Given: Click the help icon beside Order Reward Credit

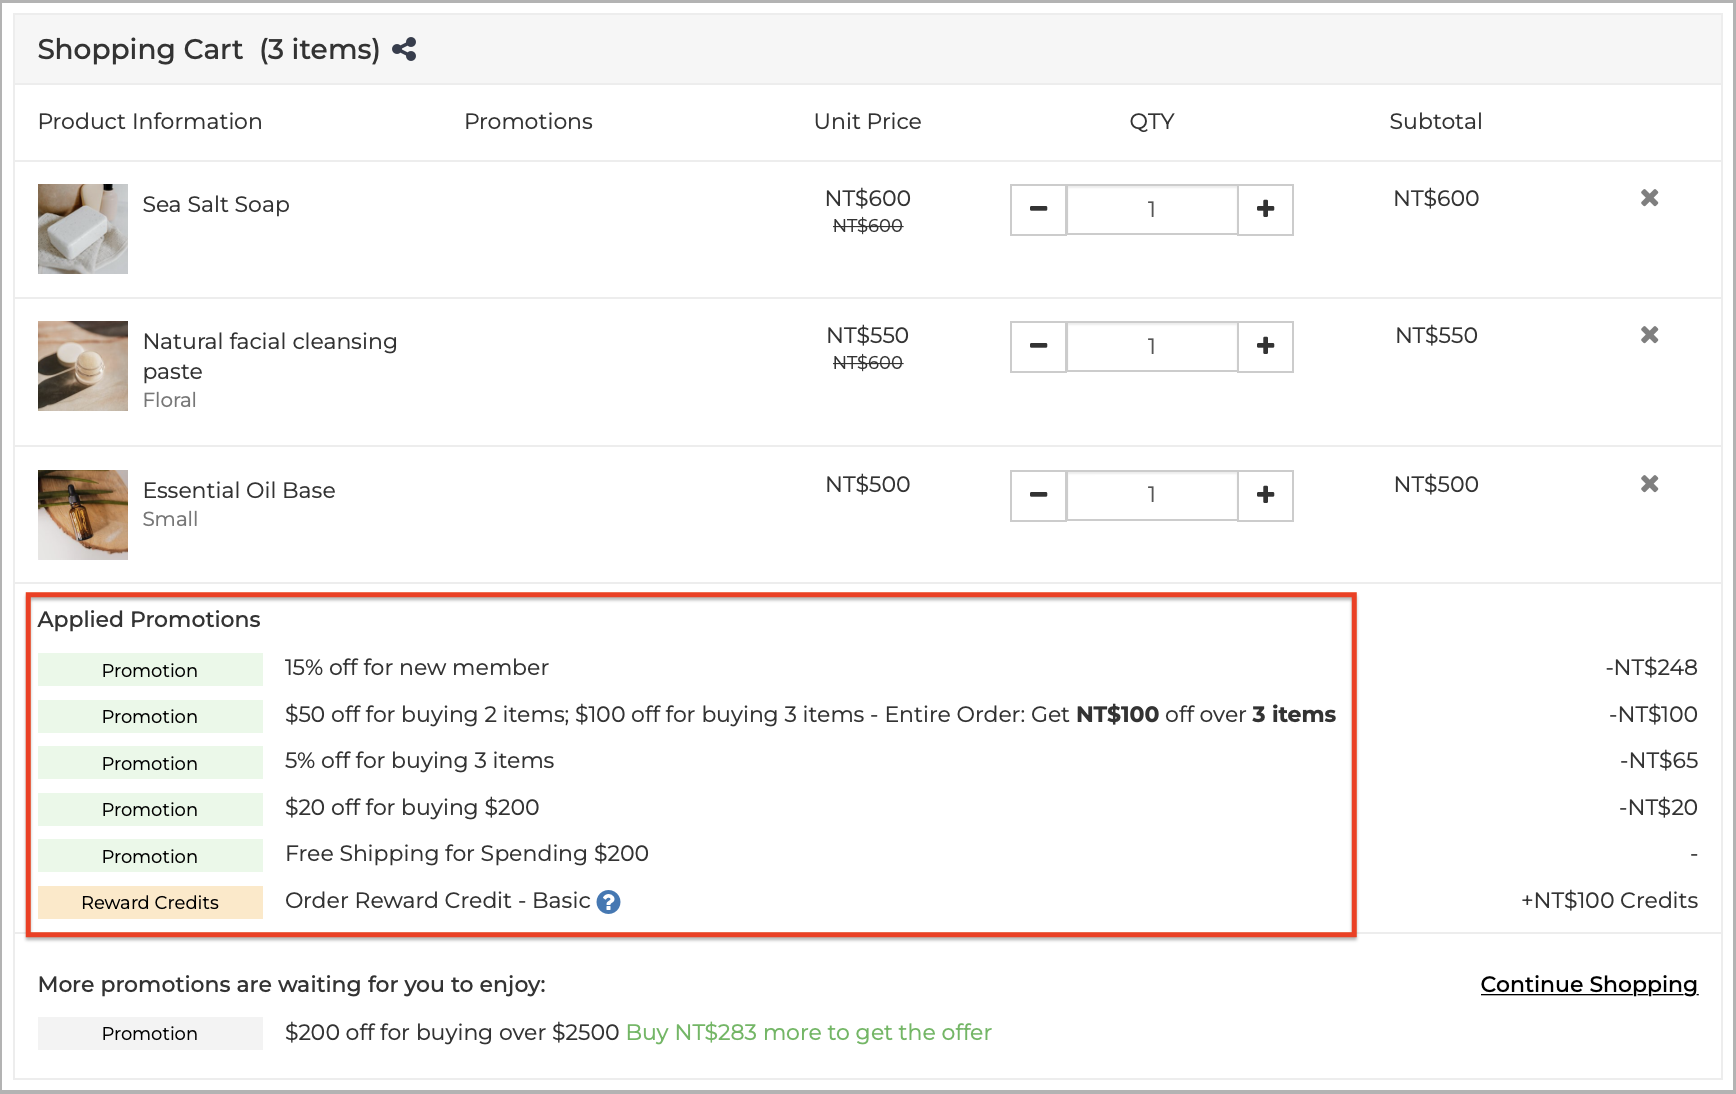Looking at the screenshot, I should pos(608,901).
